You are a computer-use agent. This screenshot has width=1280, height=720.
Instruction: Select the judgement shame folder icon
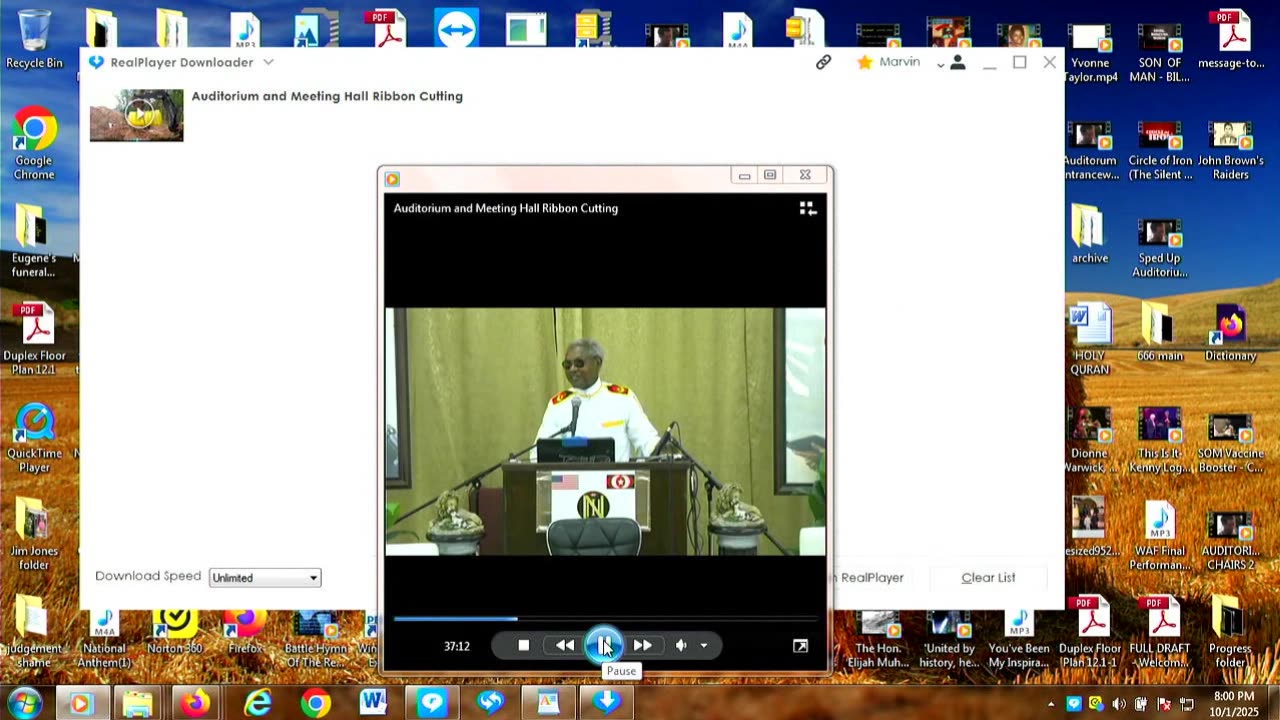(x=34, y=633)
